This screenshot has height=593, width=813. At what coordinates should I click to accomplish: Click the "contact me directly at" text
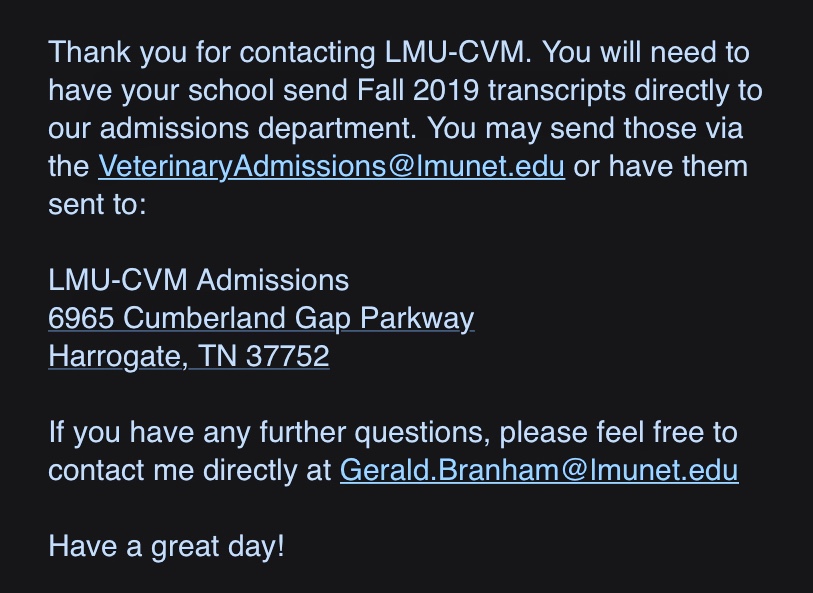190,471
